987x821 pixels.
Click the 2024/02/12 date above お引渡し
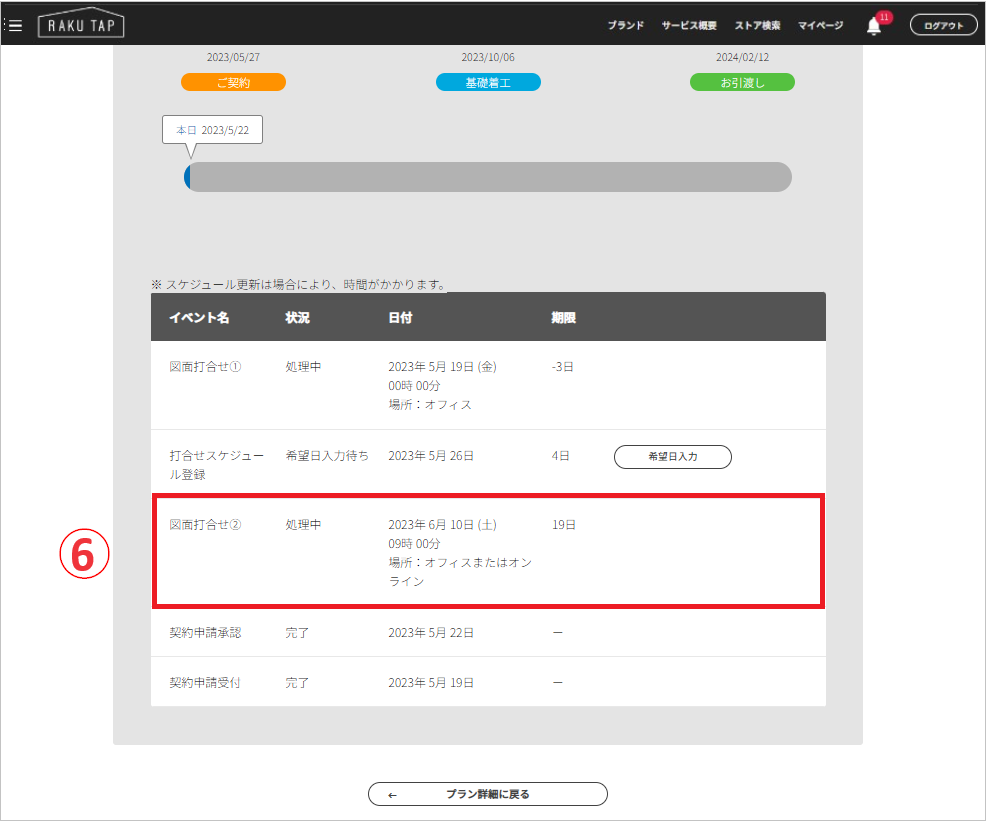pyautogui.click(x=743, y=57)
